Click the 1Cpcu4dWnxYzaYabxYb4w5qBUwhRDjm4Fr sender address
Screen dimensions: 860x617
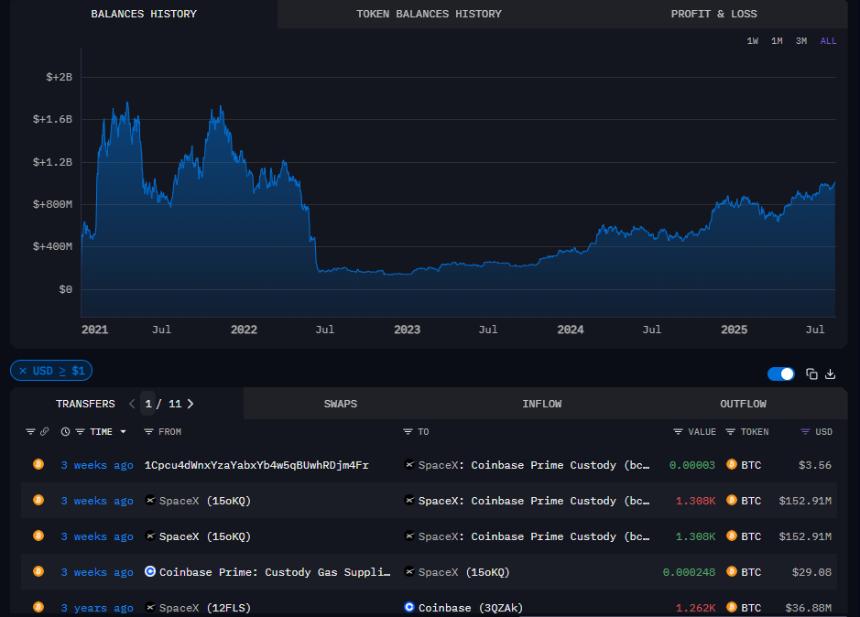[256, 465]
